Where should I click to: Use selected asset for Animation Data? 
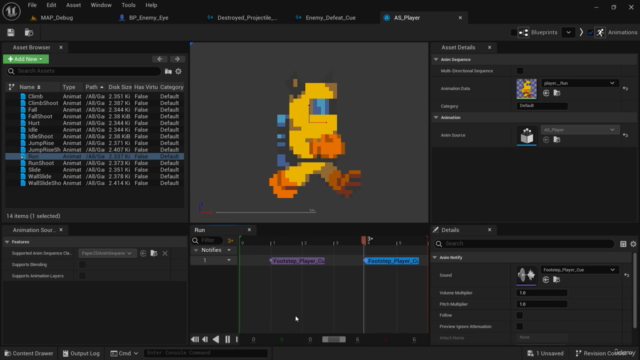tap(546, 93)
